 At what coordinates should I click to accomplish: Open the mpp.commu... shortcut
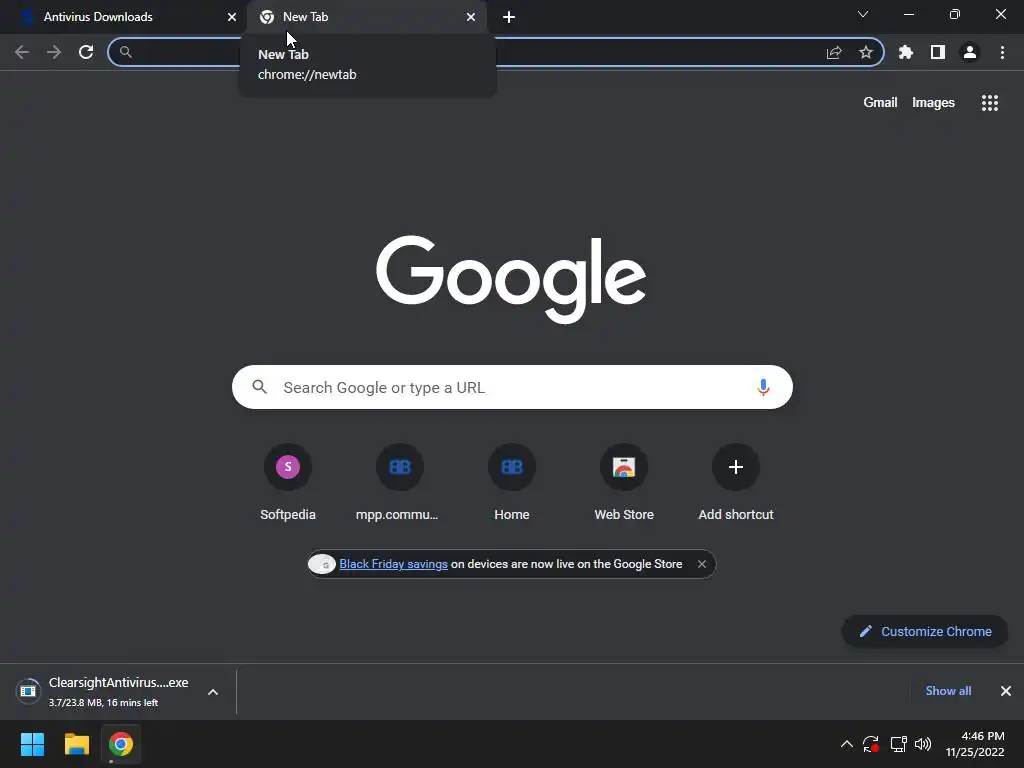[400, 483]
